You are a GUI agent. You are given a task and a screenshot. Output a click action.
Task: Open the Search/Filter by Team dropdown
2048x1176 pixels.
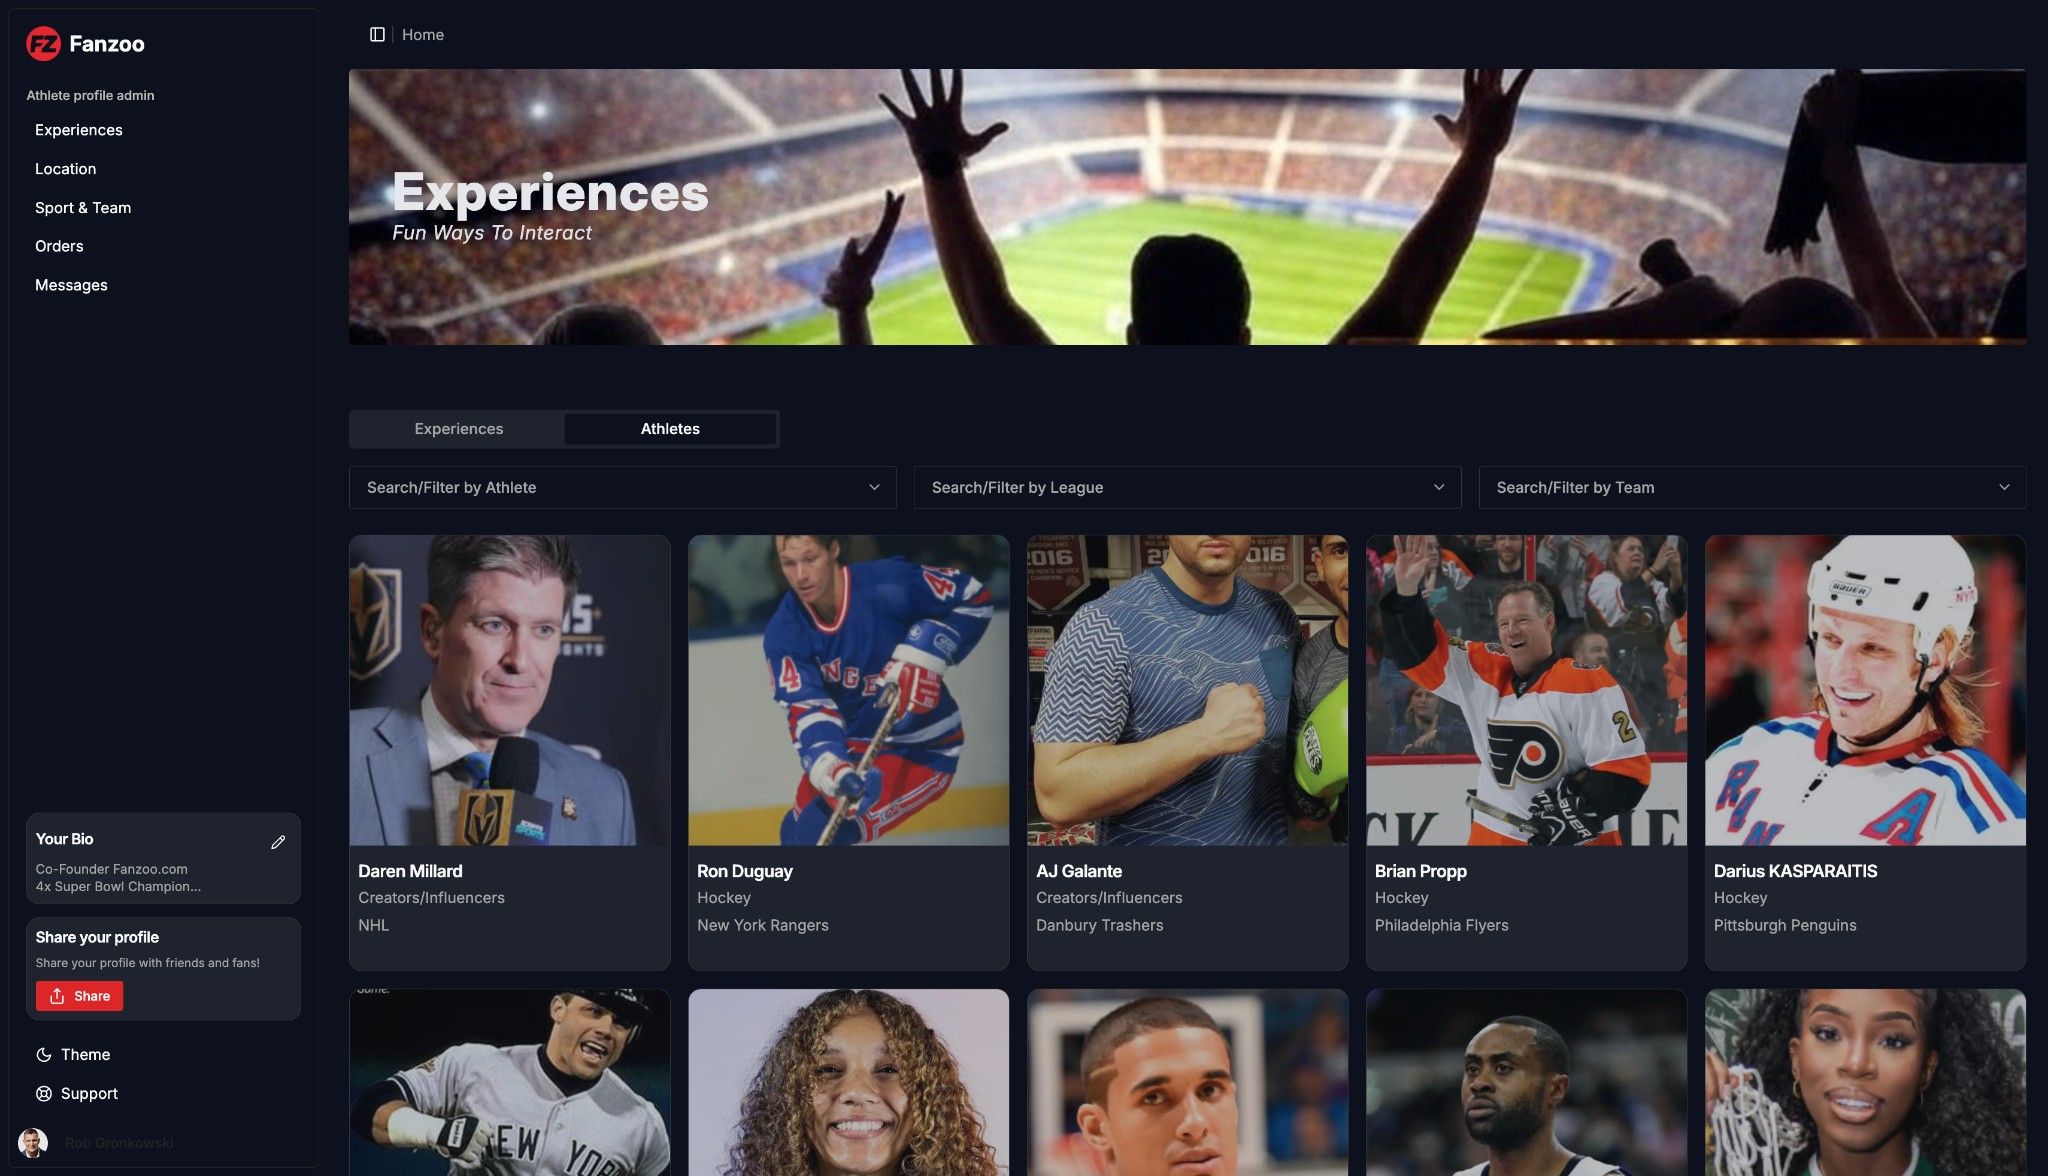(x=1752, y=488)
